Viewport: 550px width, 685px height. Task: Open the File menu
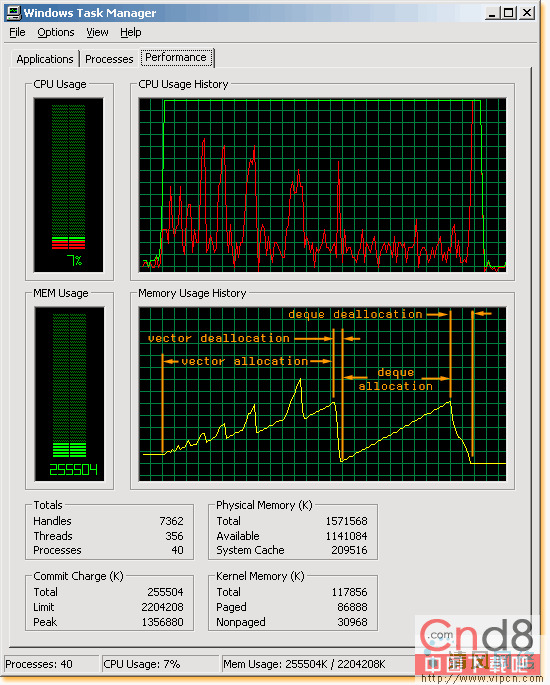[17, 32]
